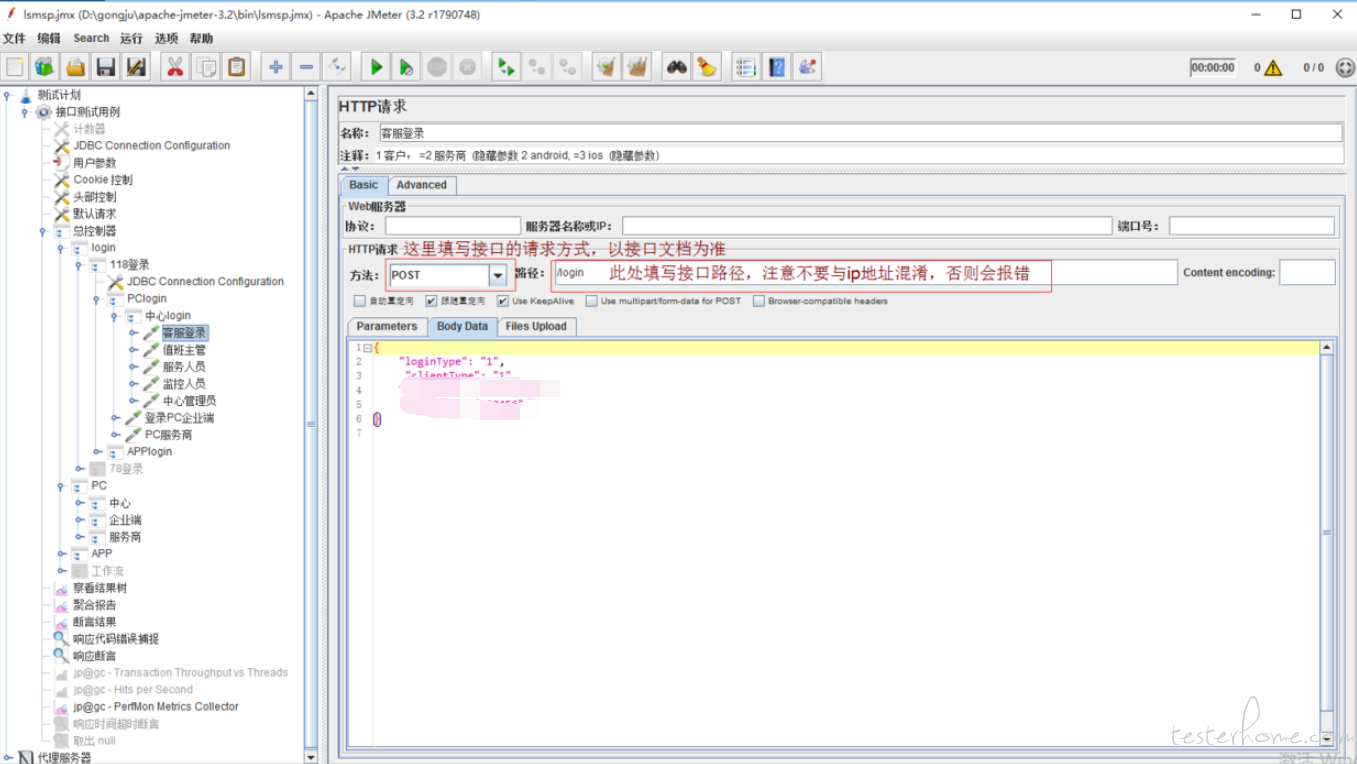
Task: Select 聚合报告 listener
Action: pos(94,605)
